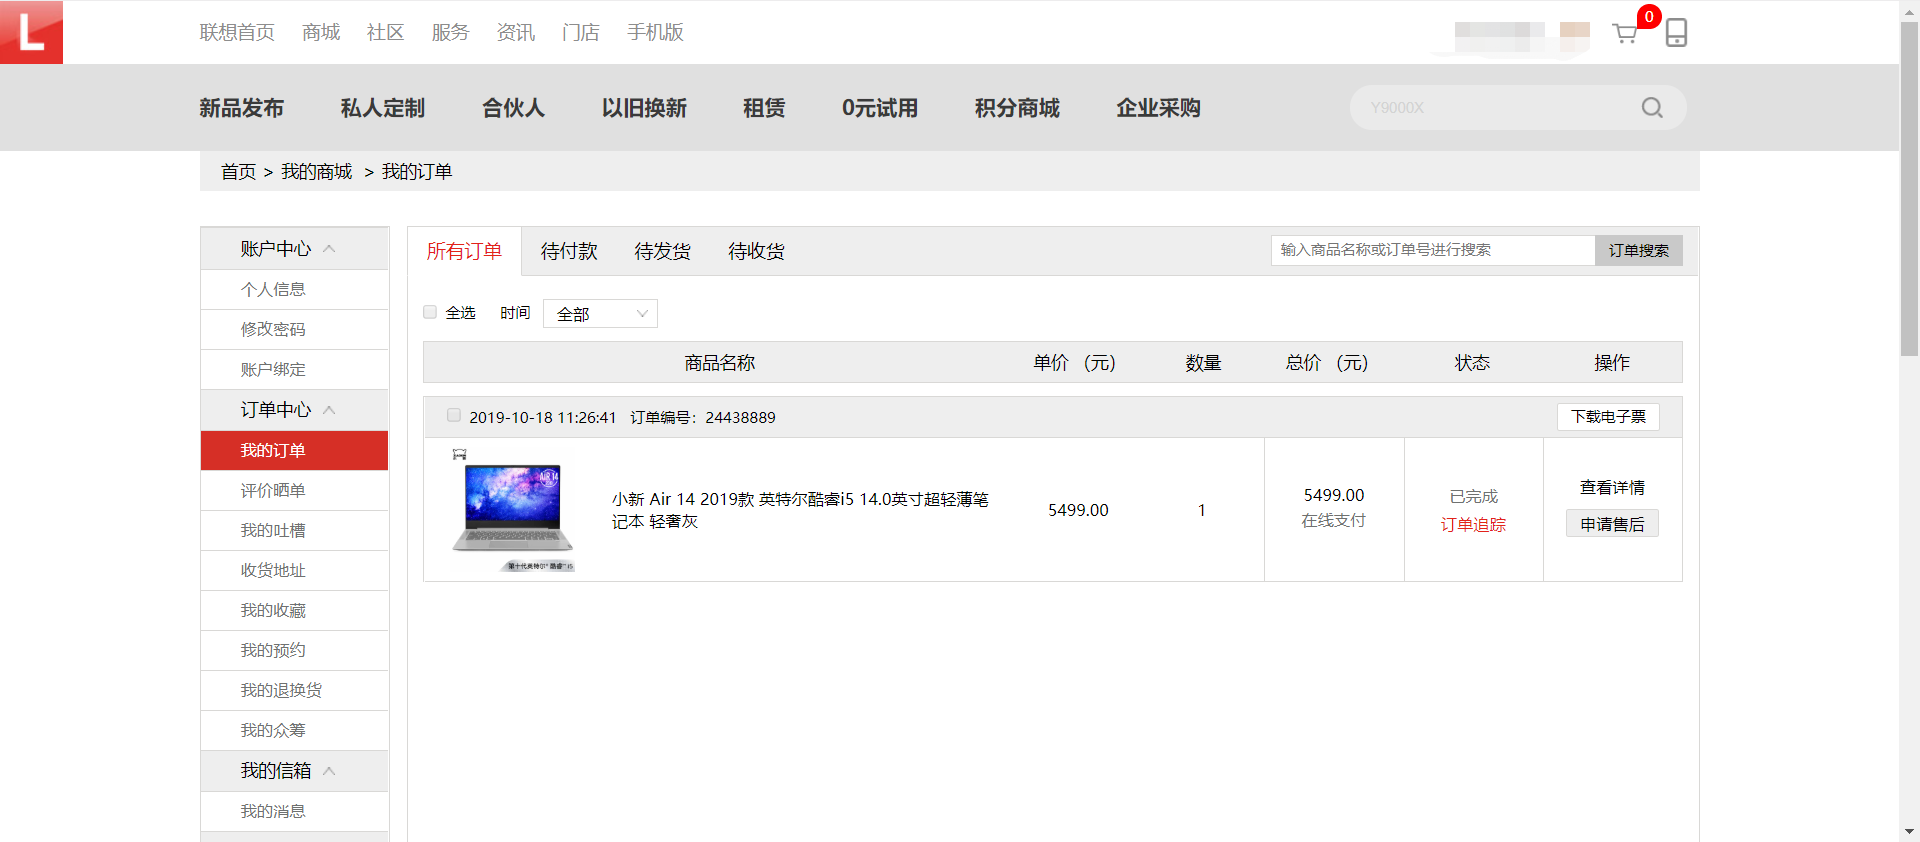This screenshot has width=1920, height=842.
Task: Click the 申请售后 button
Action: pos(1612,524)
